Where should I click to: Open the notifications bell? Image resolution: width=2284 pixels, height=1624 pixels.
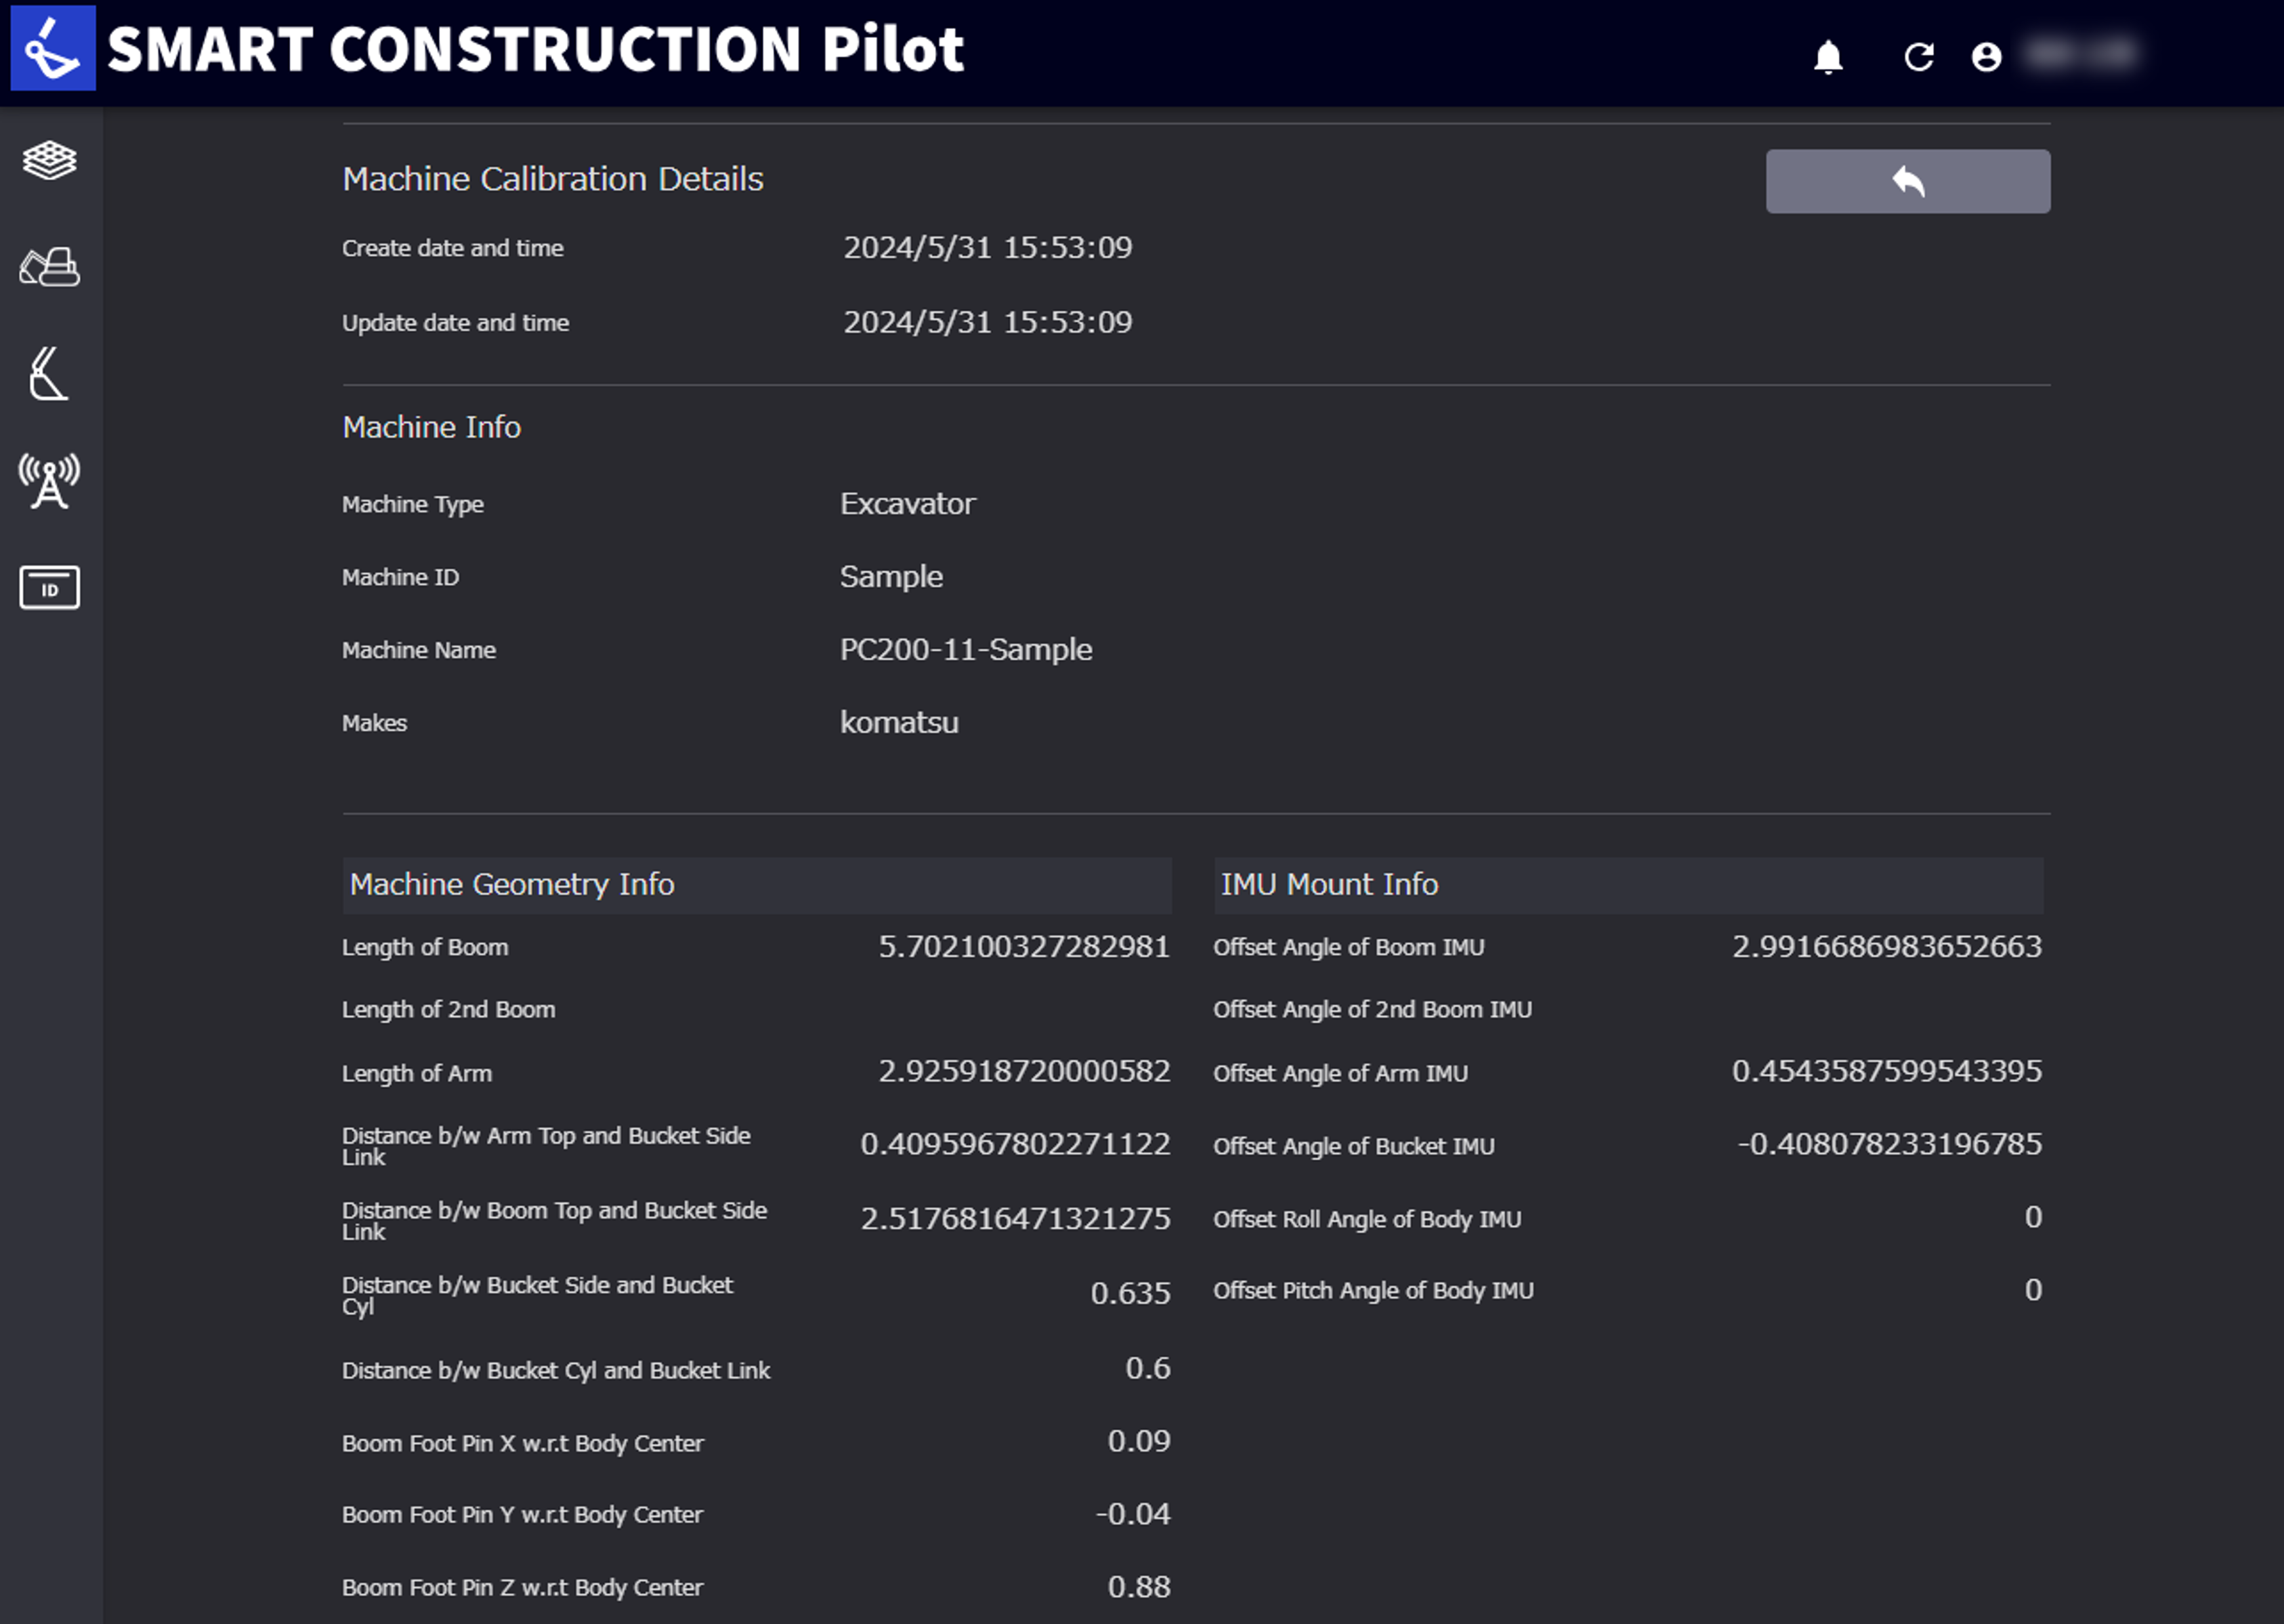click(1828, 57)
